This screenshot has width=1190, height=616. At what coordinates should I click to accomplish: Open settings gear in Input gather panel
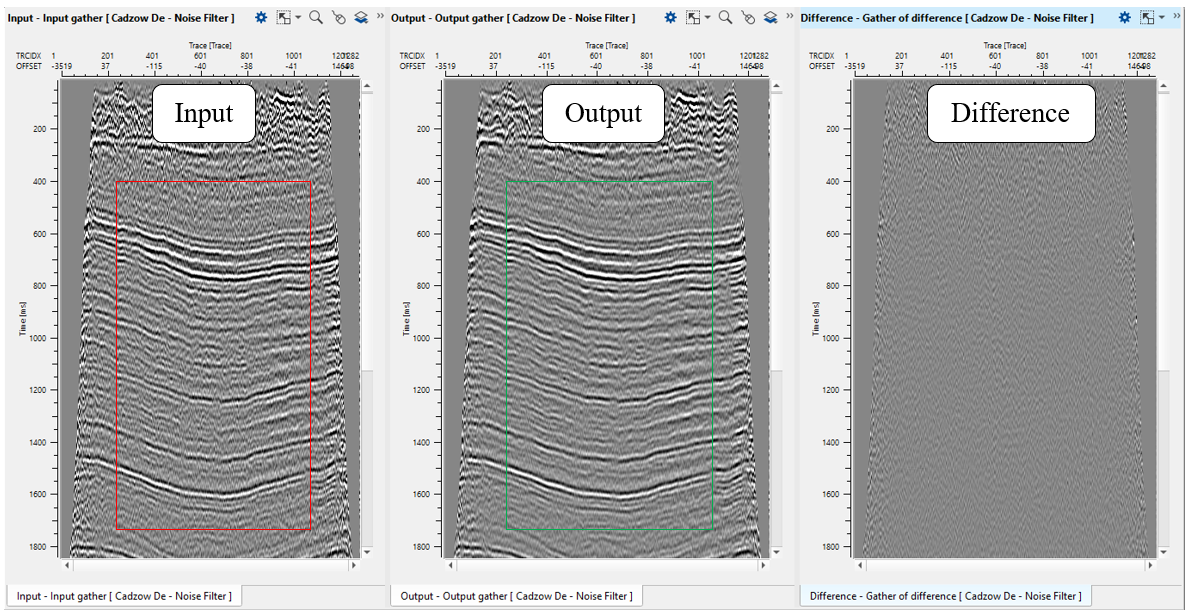(261, 18)
